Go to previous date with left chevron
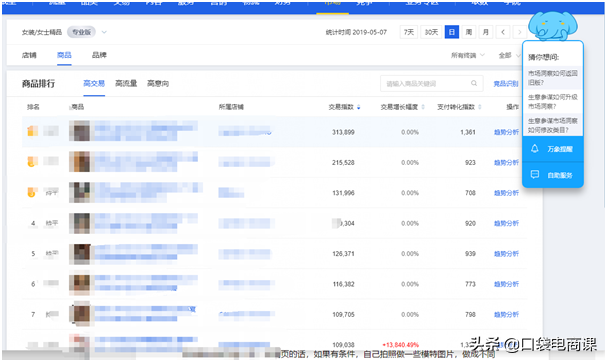Image resolution: width=607 pixels, height=362 pixels. coord(503,32)
